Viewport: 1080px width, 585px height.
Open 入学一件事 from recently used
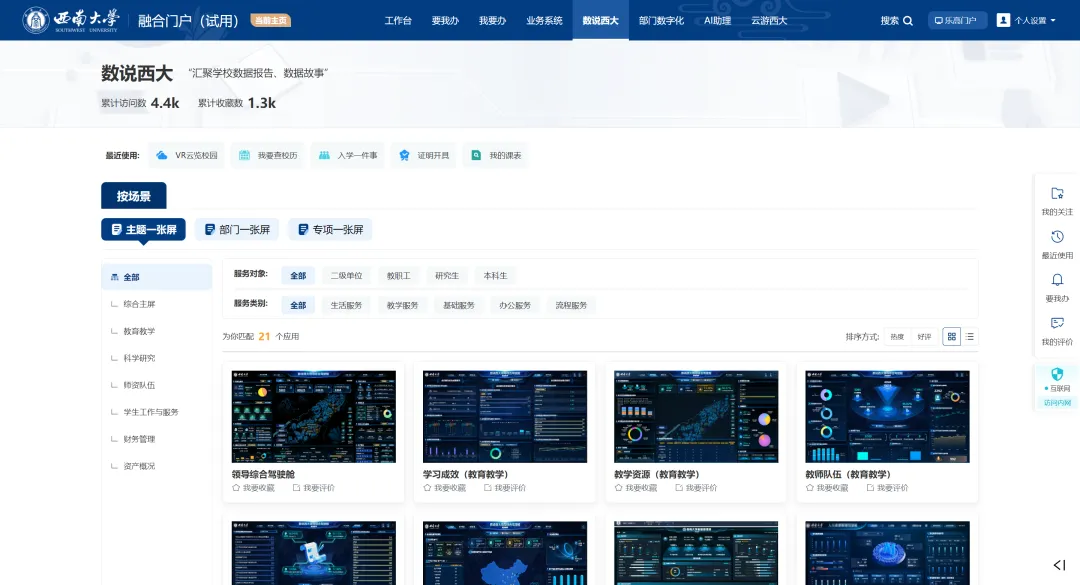coord(322,155)
